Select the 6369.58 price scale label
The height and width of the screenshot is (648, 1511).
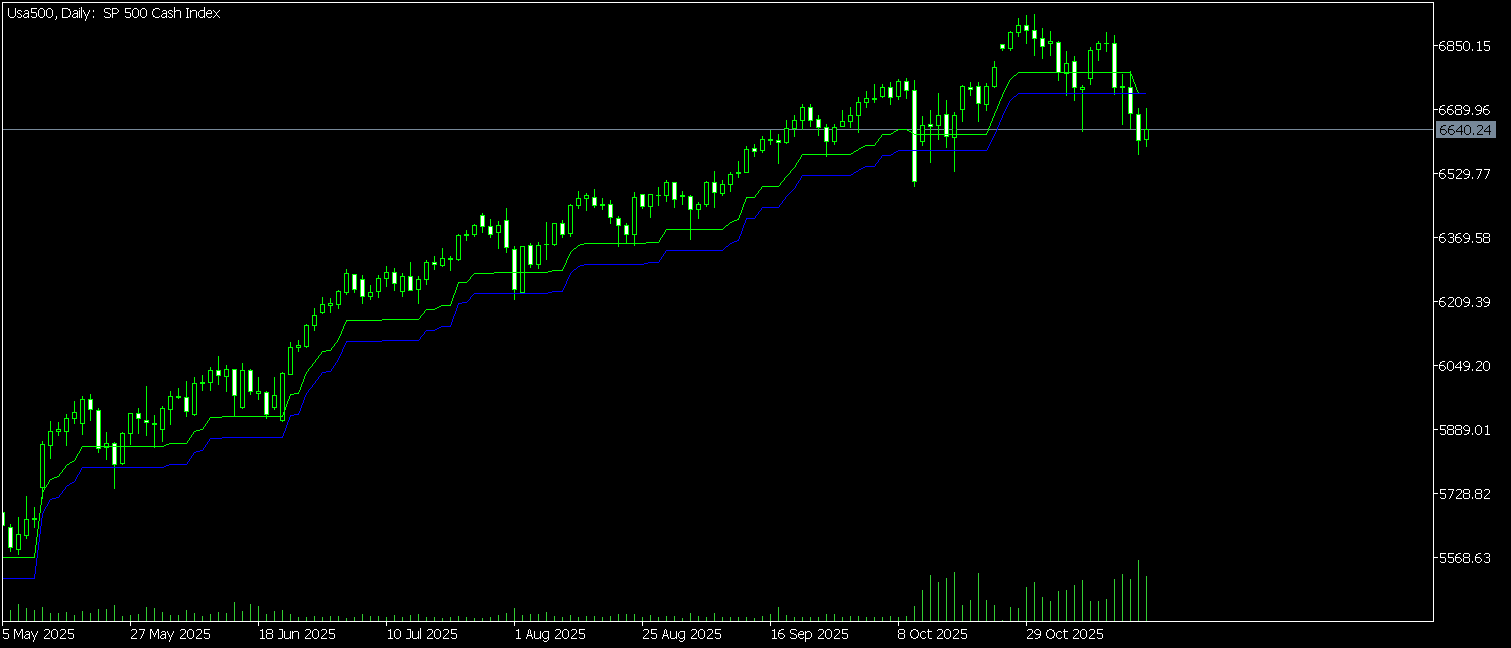point(1464,238)
